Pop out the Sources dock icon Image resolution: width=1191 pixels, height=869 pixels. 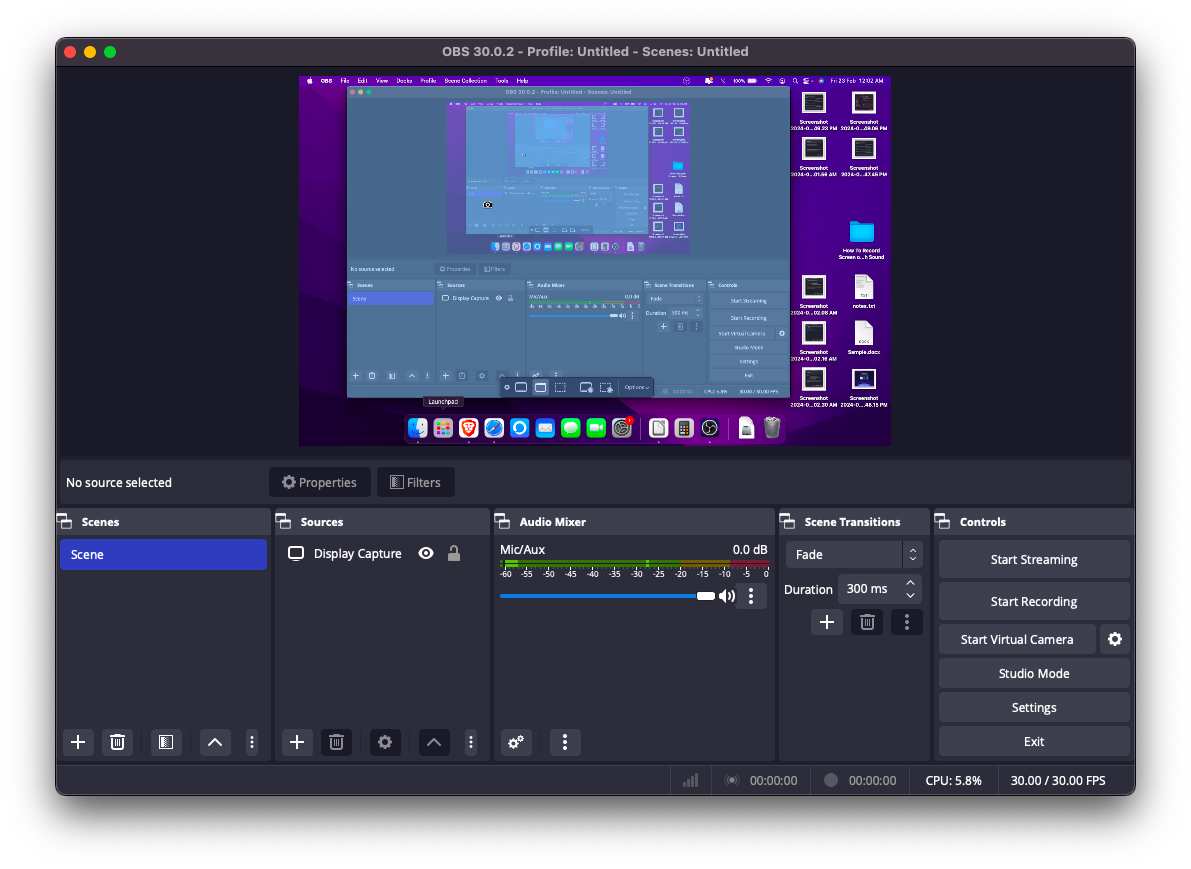[x=284, y=522]
